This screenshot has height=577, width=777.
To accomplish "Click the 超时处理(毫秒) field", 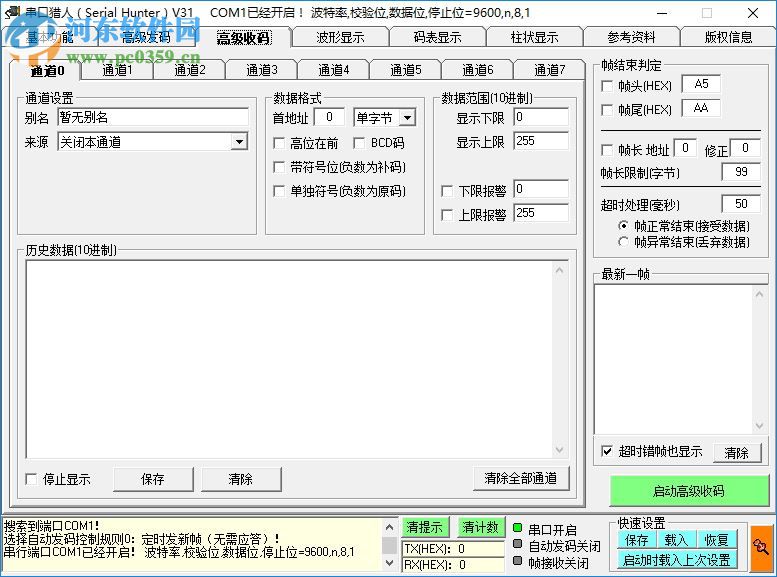I will (741, 204).
